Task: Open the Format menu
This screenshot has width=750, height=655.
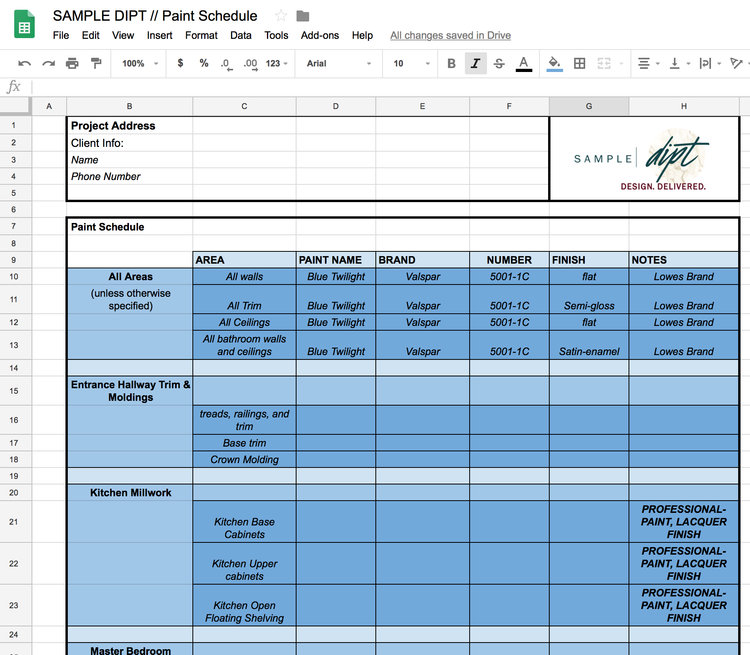Action: [x=201, y=35]
